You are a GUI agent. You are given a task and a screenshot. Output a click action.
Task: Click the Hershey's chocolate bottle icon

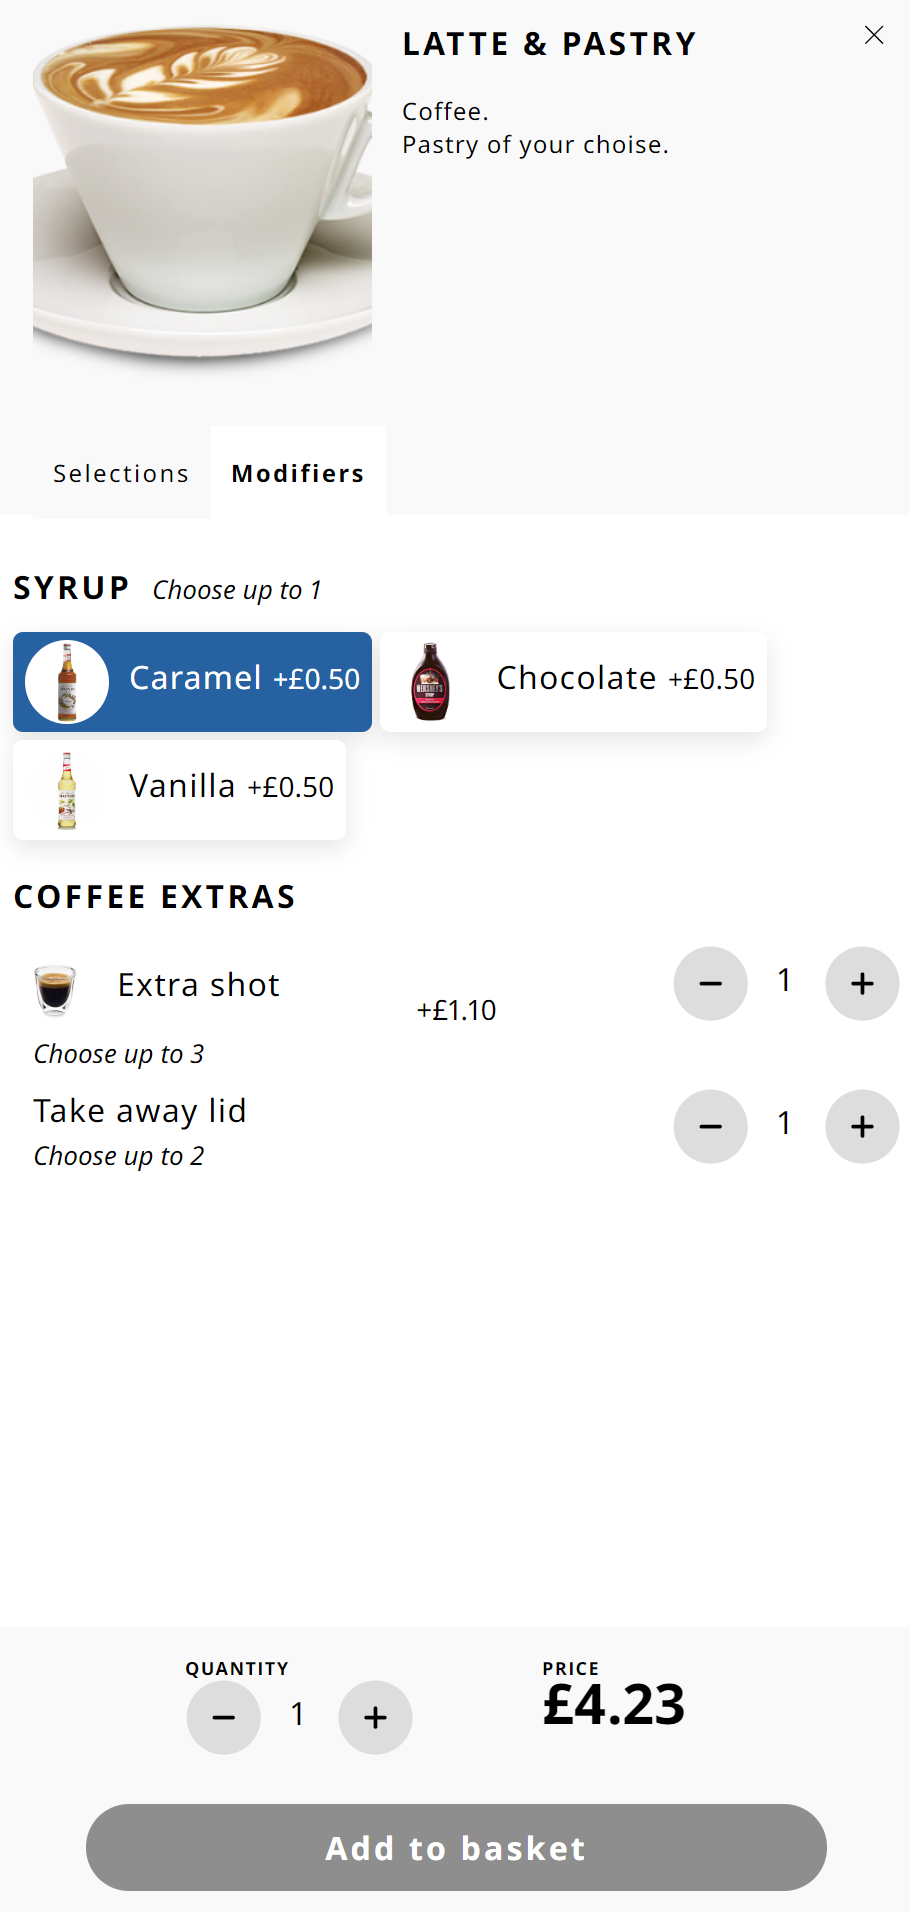431,681
